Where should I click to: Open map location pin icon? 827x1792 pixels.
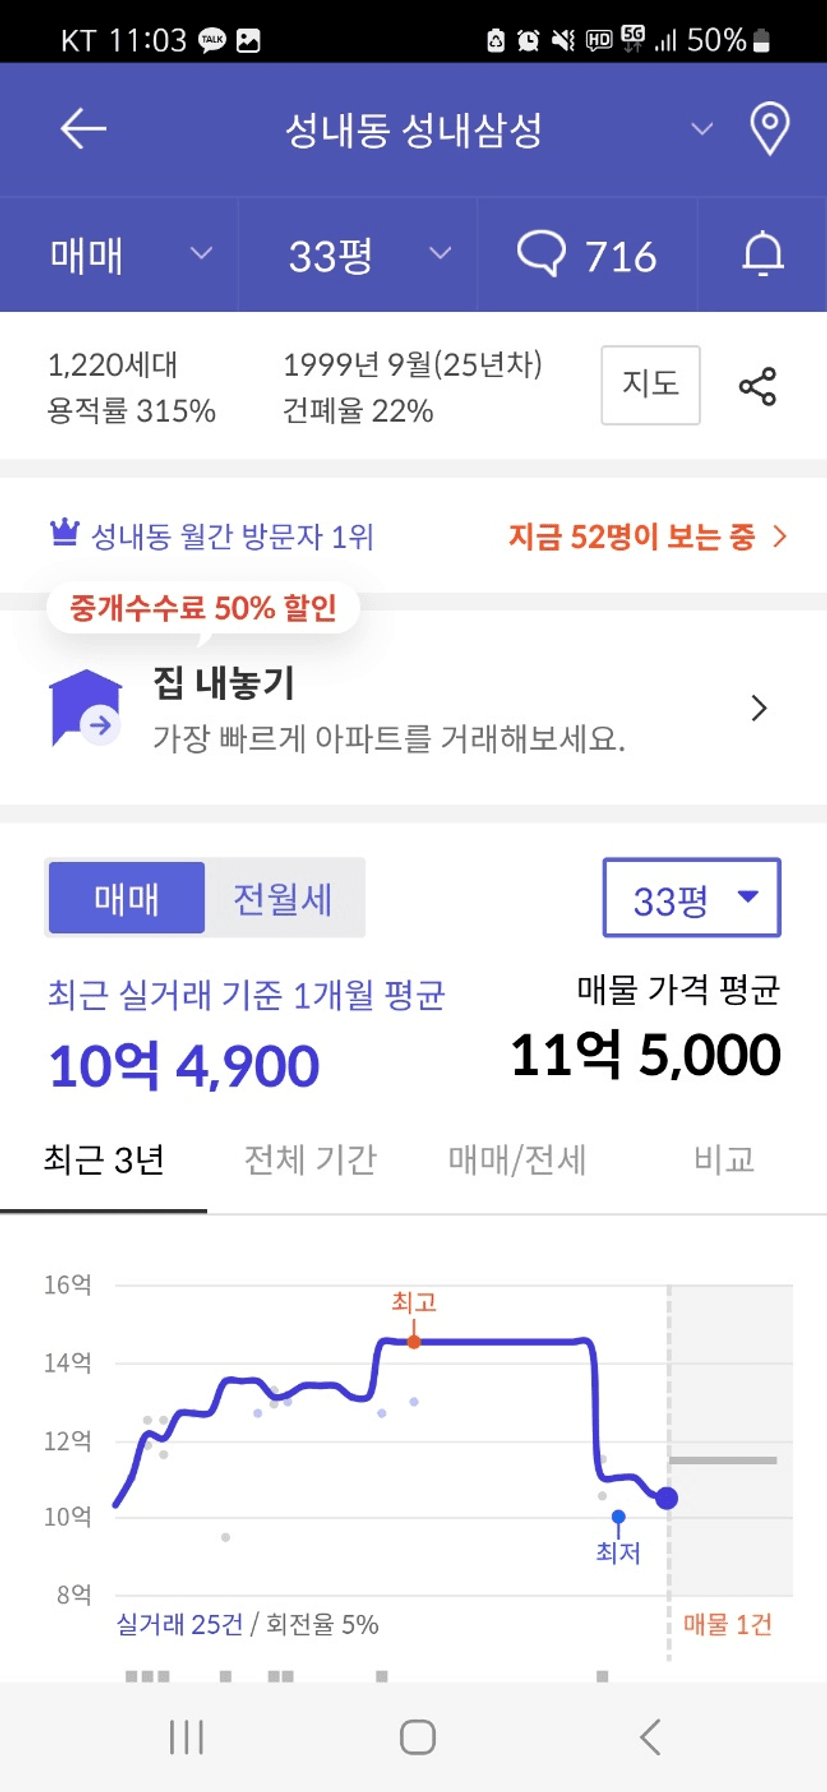[x=769, y=130]
